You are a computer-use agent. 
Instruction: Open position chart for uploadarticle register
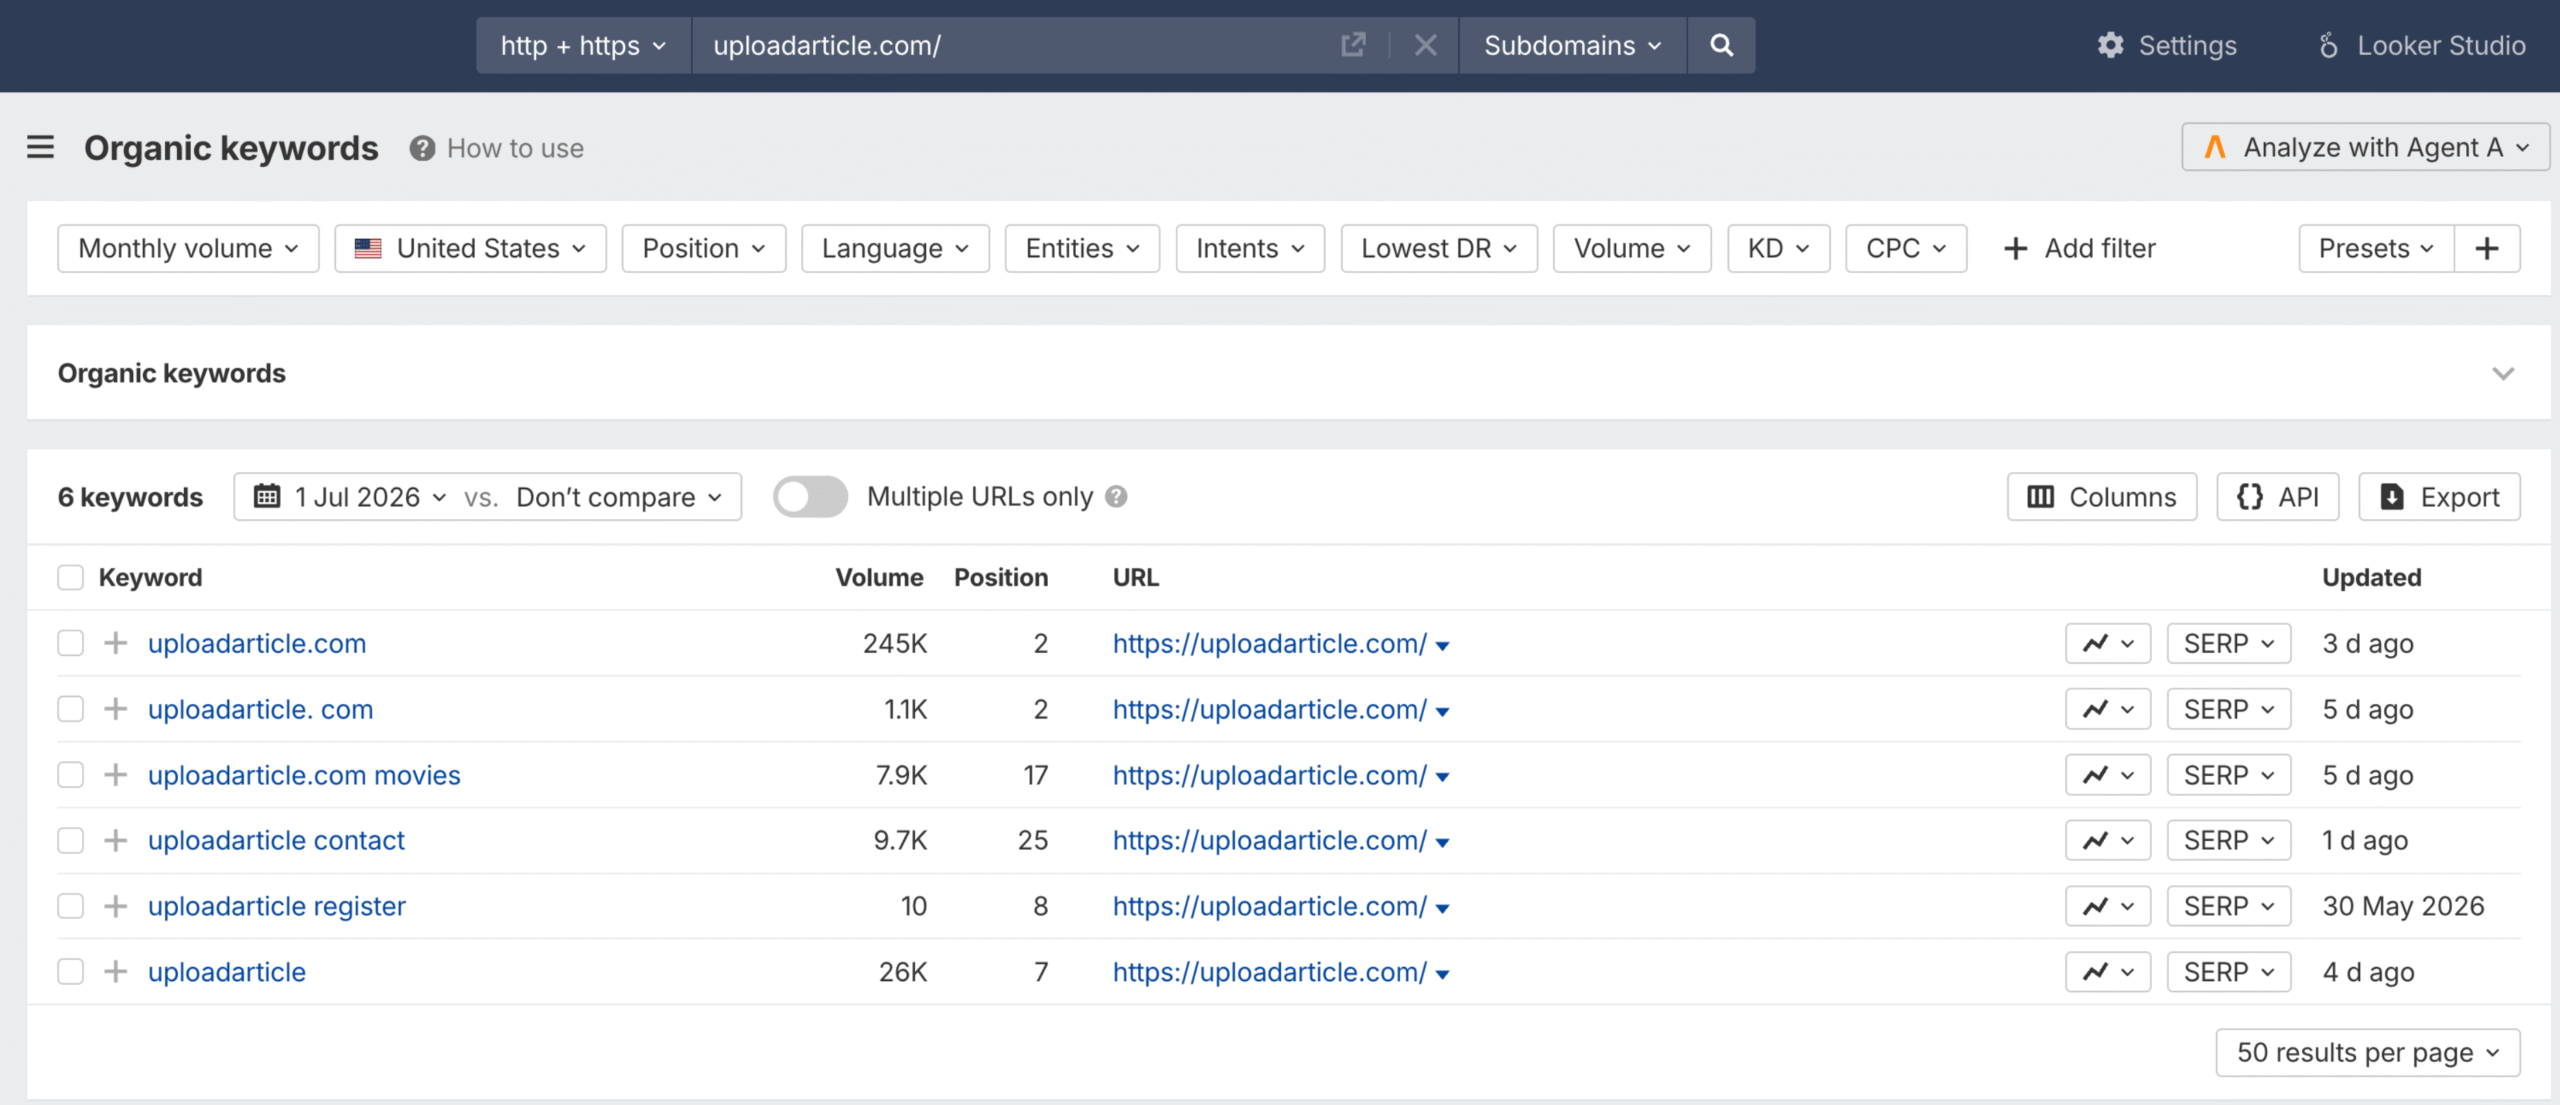coord(2108,906)
